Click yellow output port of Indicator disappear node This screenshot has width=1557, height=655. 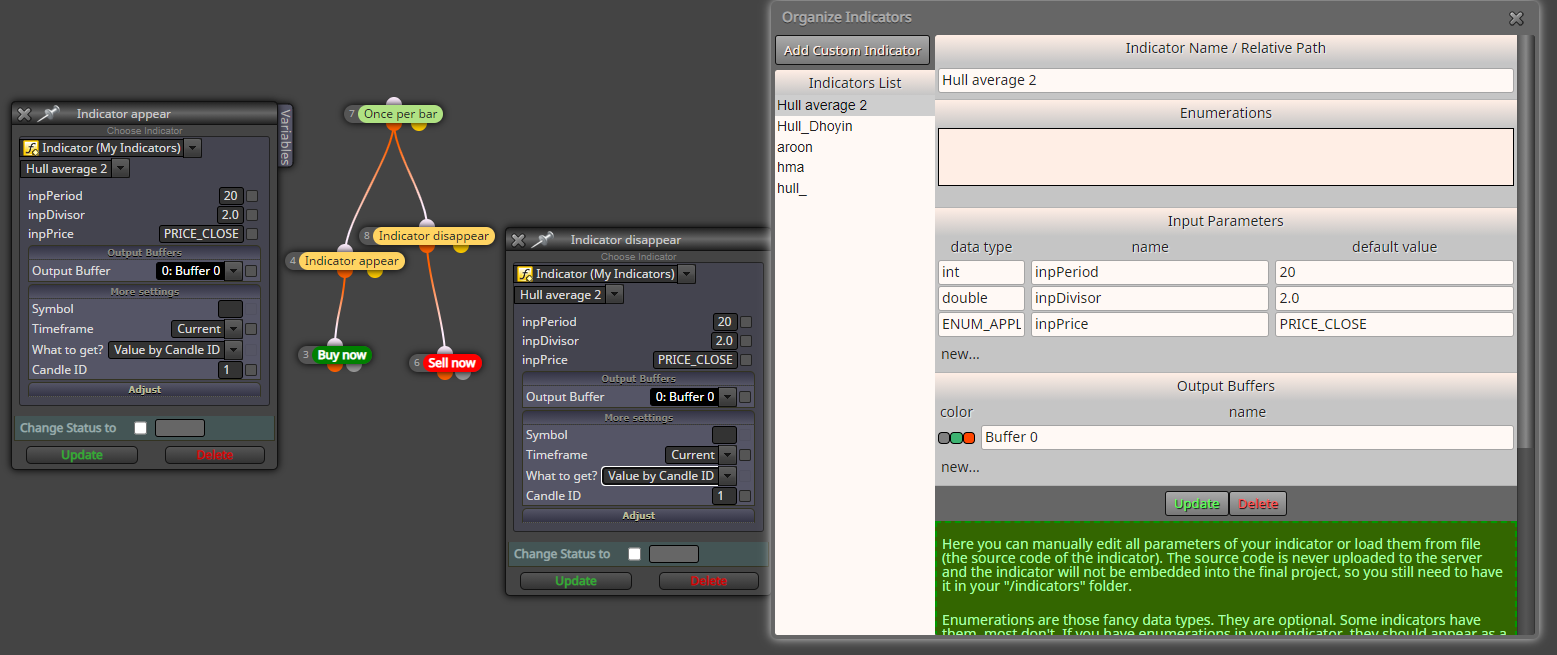click(460, 247)
